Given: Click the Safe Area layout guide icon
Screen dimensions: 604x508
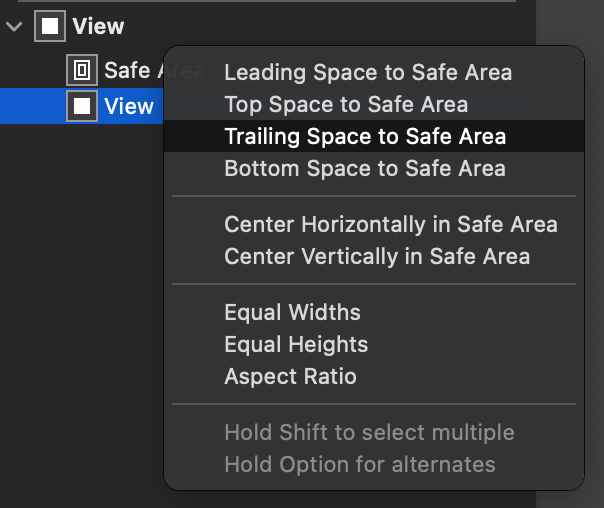Looking at the screenshot, I should [x=82, y=70].
